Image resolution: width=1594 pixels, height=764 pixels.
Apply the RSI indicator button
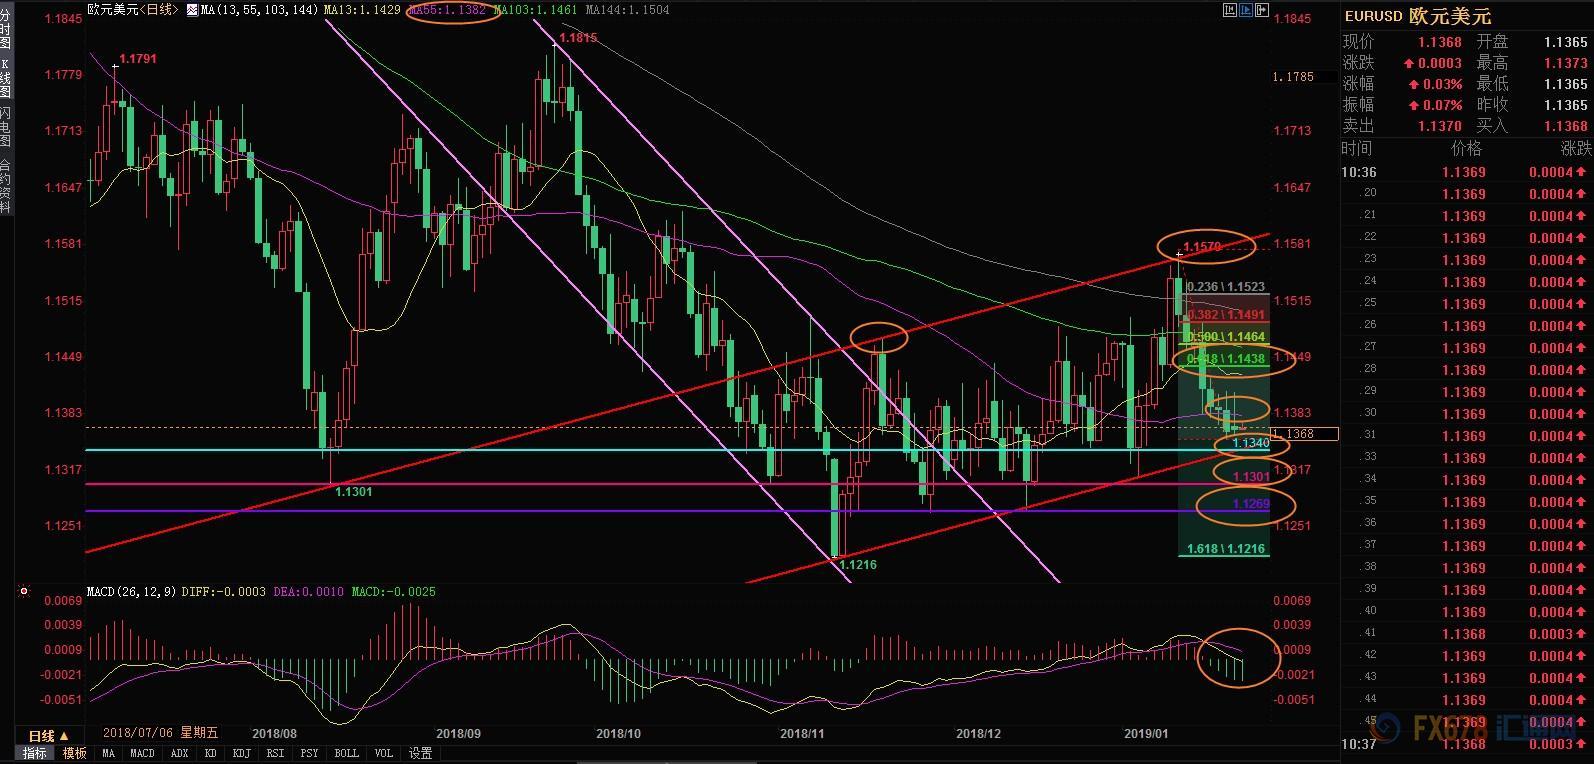(x=274, y=753)
